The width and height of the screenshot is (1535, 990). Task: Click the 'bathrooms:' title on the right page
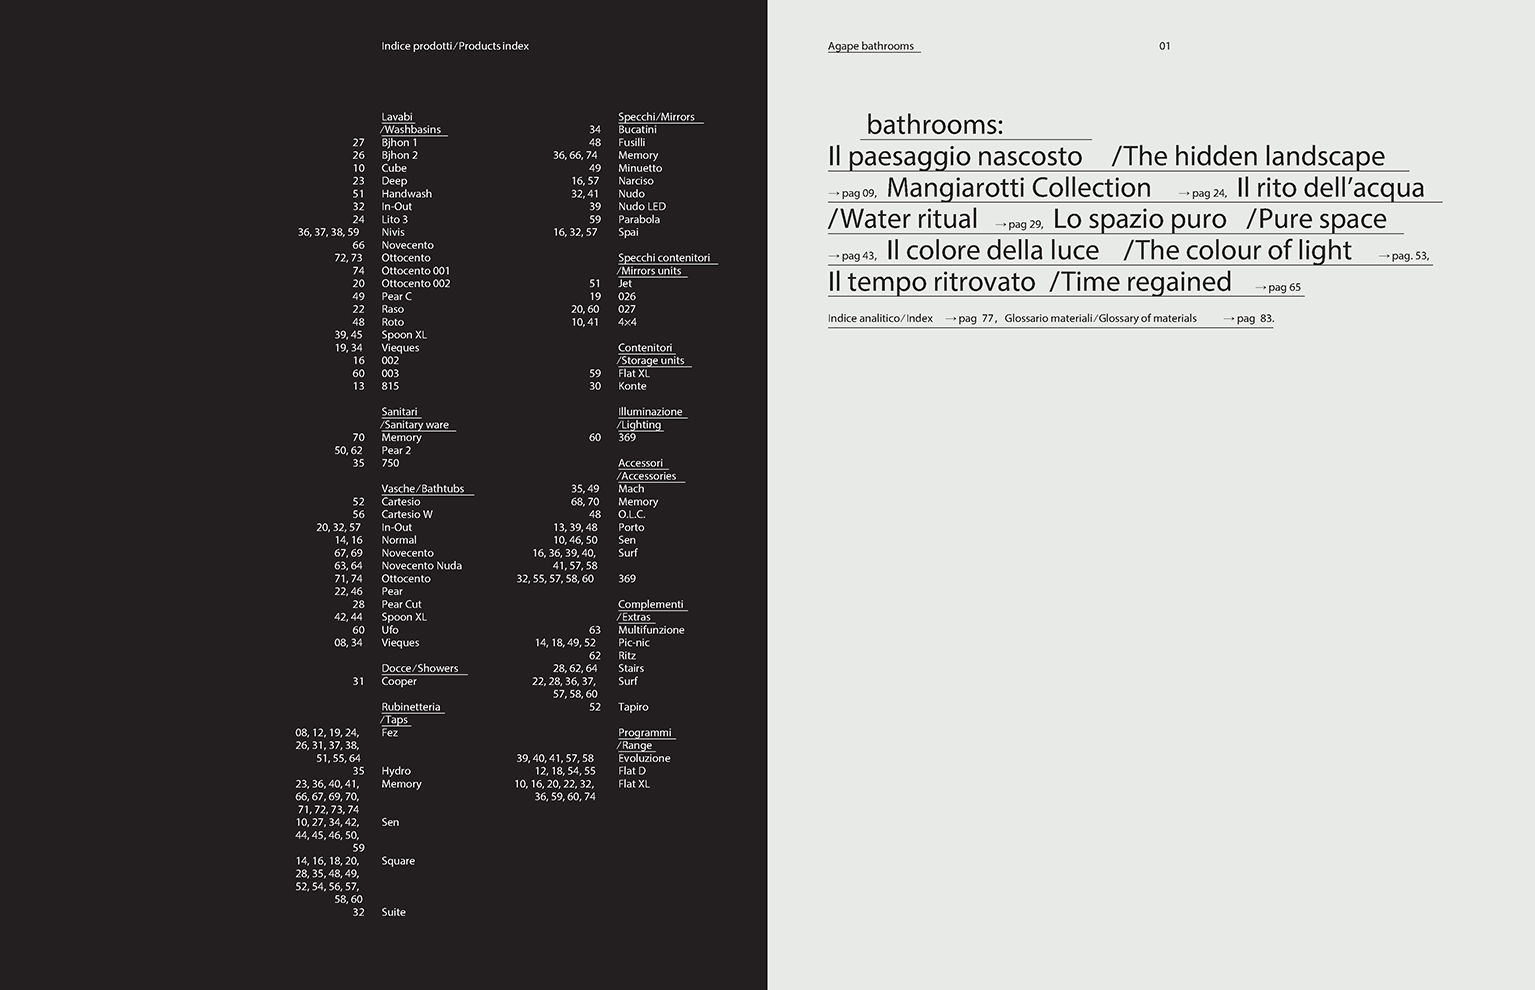coord(935,124)
